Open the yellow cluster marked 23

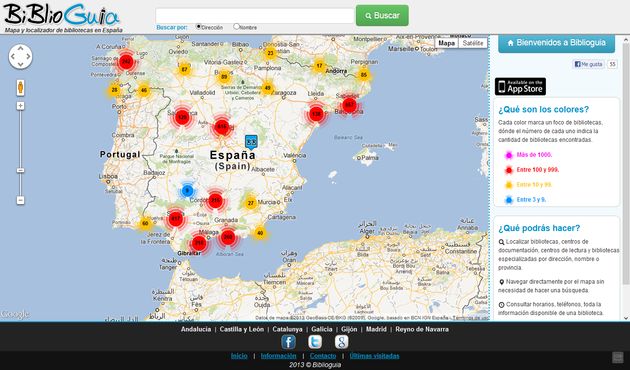(270, 53)
